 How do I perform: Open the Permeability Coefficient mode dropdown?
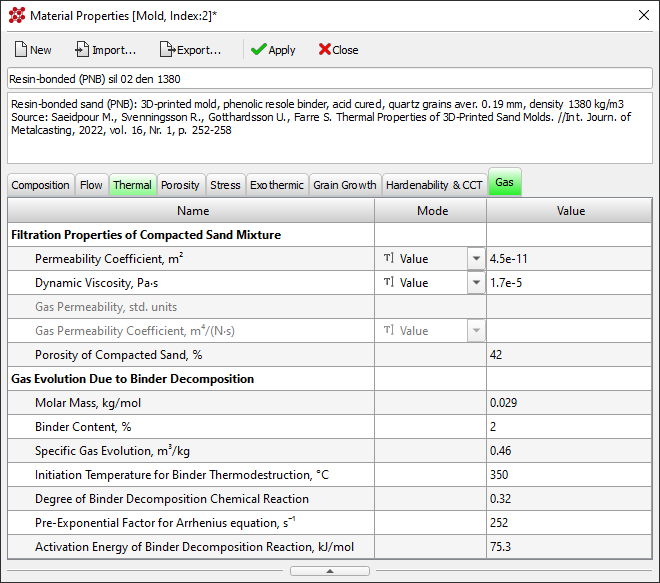pyautogui.click(x=475, y=259)
